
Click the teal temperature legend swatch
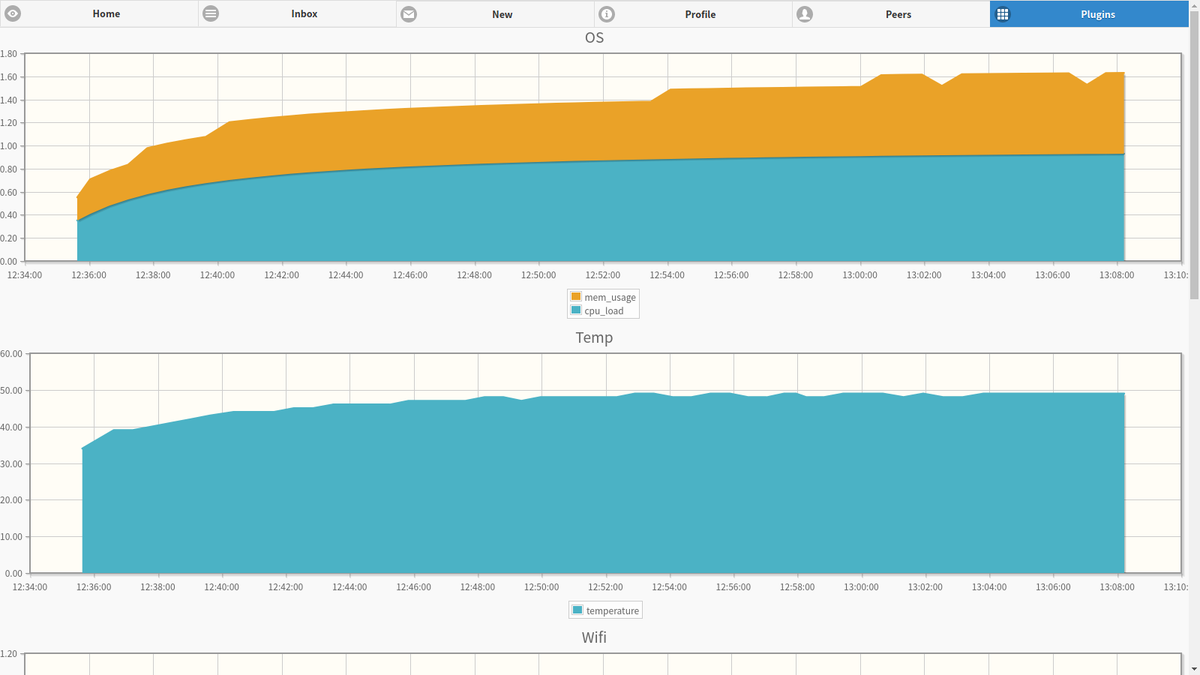coord(578,610)
